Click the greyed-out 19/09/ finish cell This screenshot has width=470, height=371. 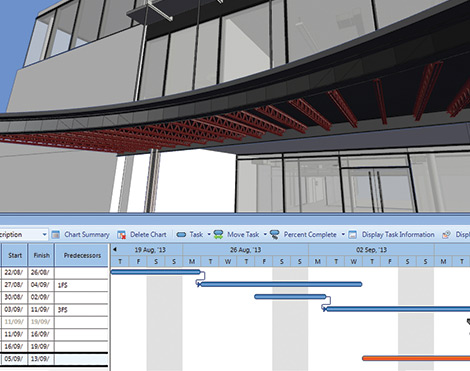tap(41, 322)
